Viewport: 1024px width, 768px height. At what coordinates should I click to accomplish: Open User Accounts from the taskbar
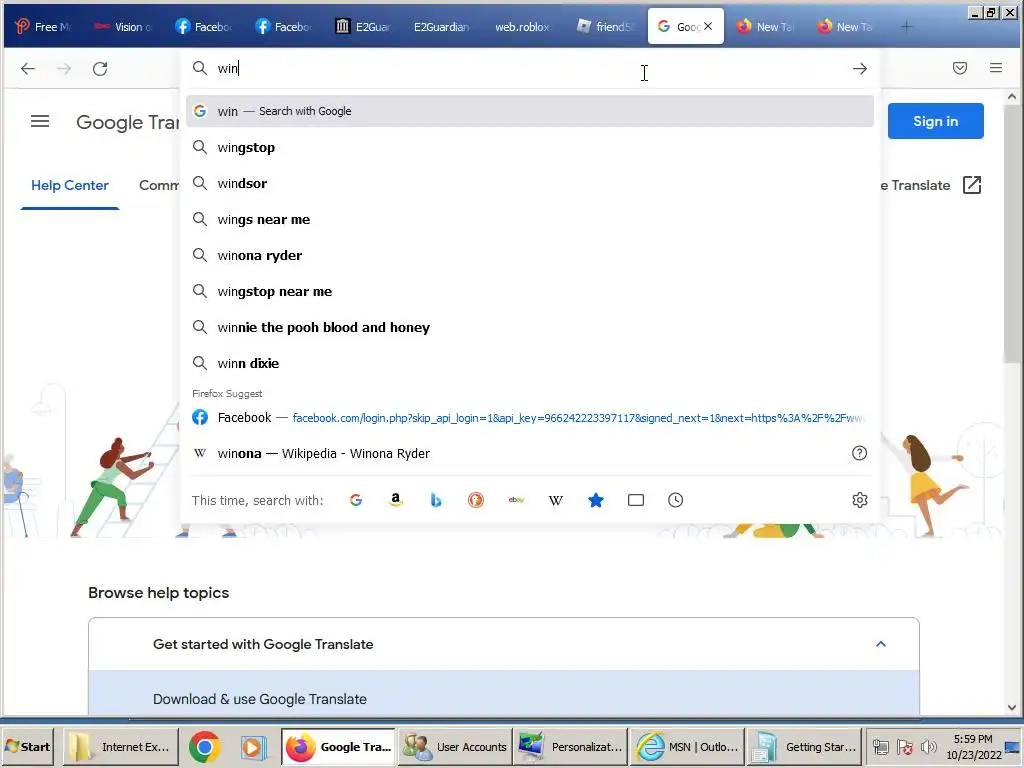pyautogui.click(x=455, y=747)
